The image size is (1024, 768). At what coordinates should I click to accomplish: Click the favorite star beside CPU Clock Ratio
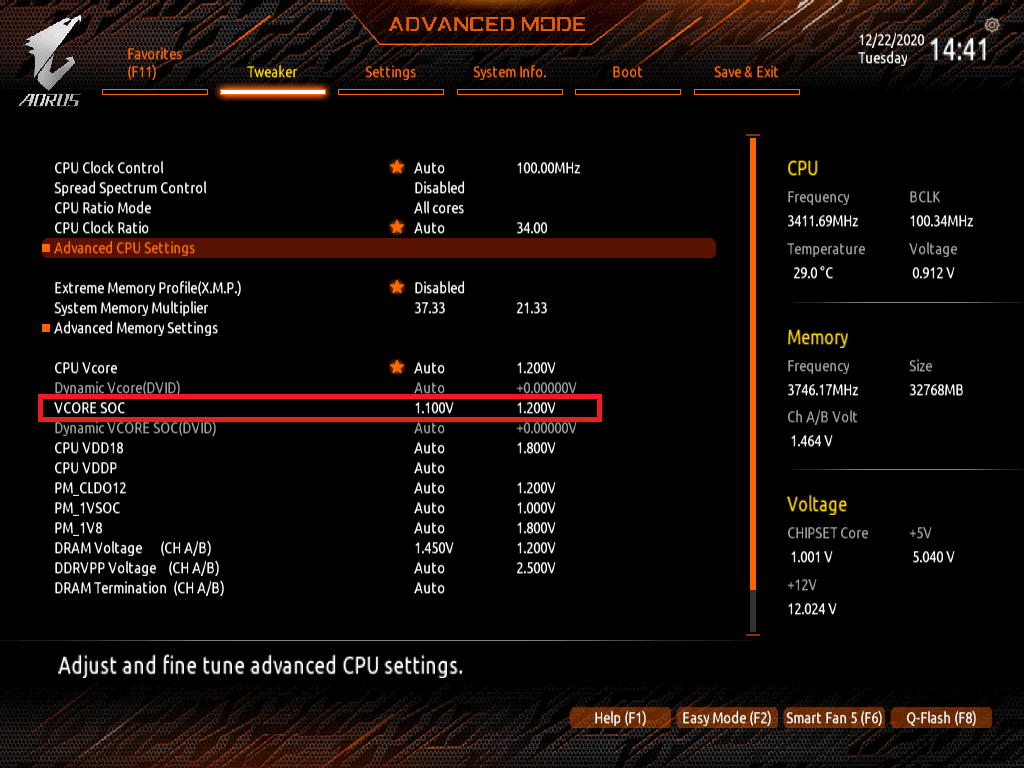396,227
